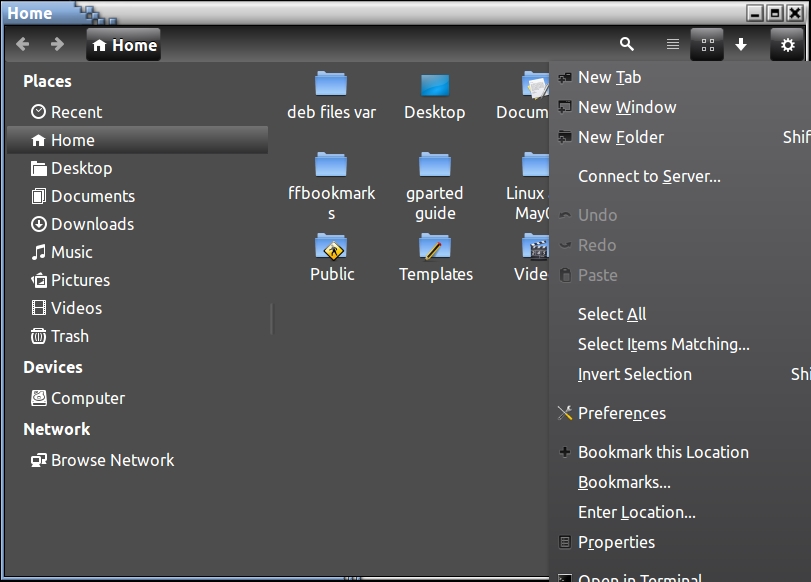
Task: Go back using the left arrow
Action: 23,44
